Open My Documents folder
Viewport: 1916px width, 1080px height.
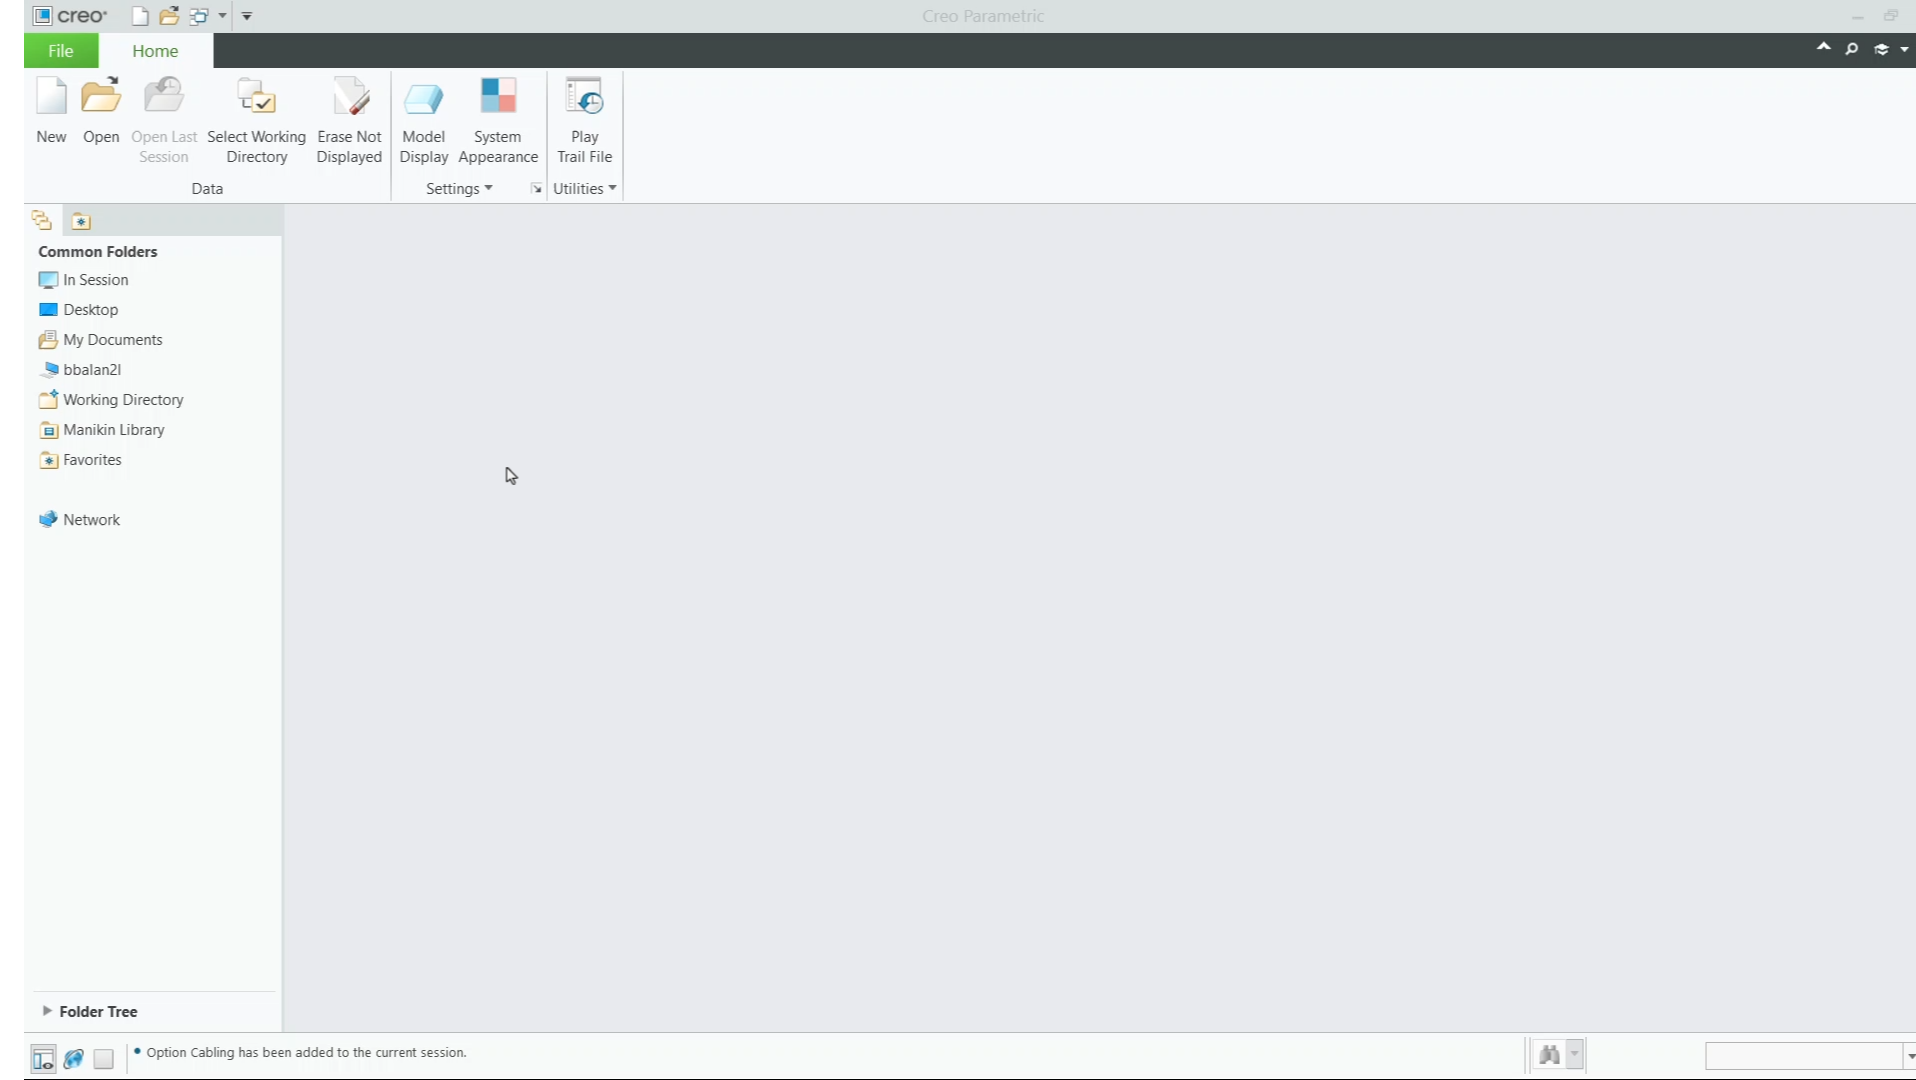100,340
